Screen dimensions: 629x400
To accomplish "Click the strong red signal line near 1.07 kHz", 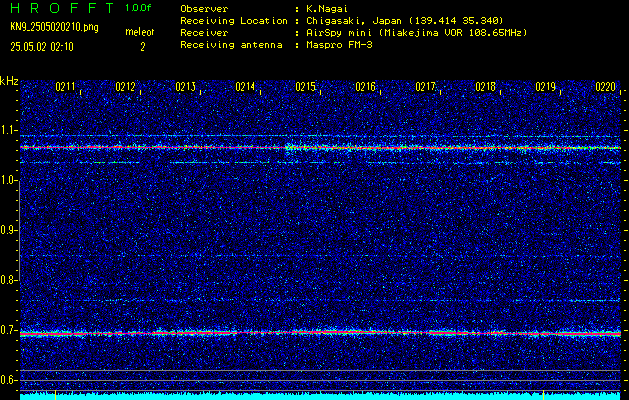I will coord(320,148).
